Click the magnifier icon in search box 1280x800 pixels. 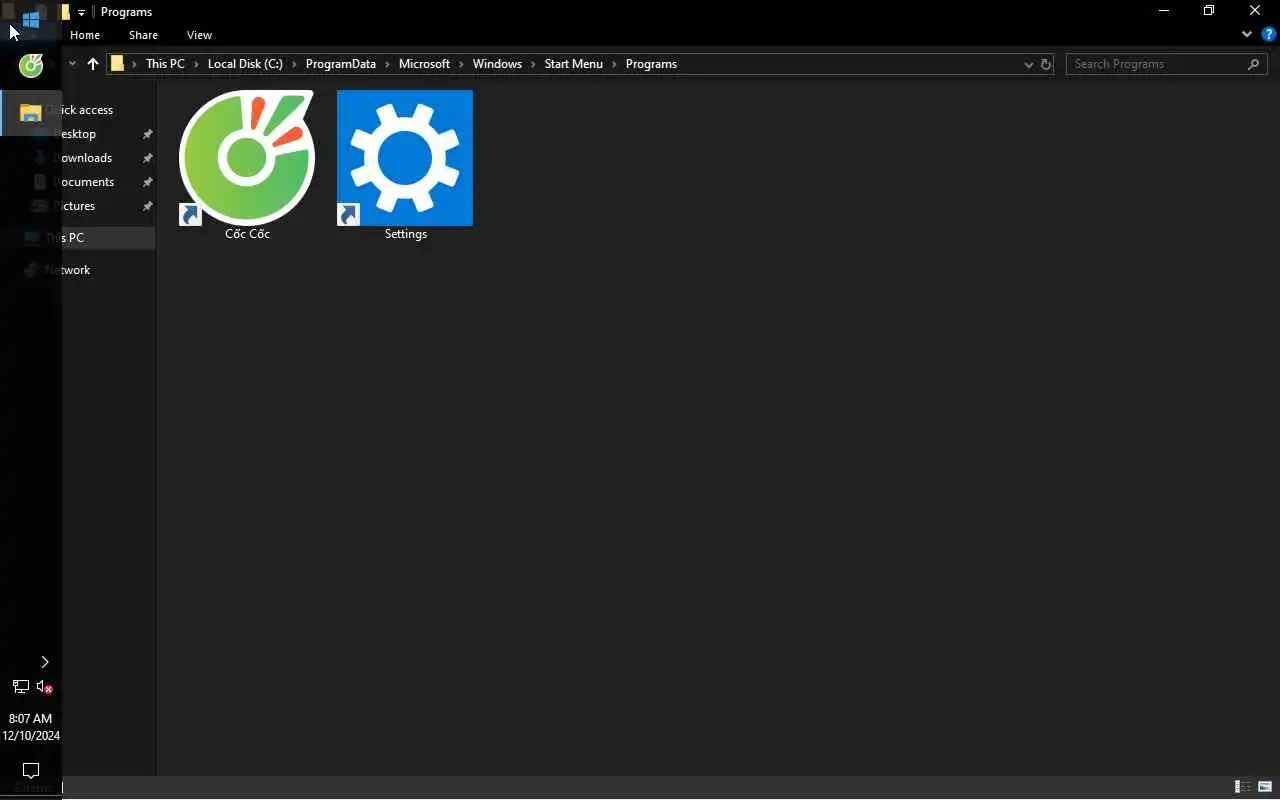(1254, 64)
